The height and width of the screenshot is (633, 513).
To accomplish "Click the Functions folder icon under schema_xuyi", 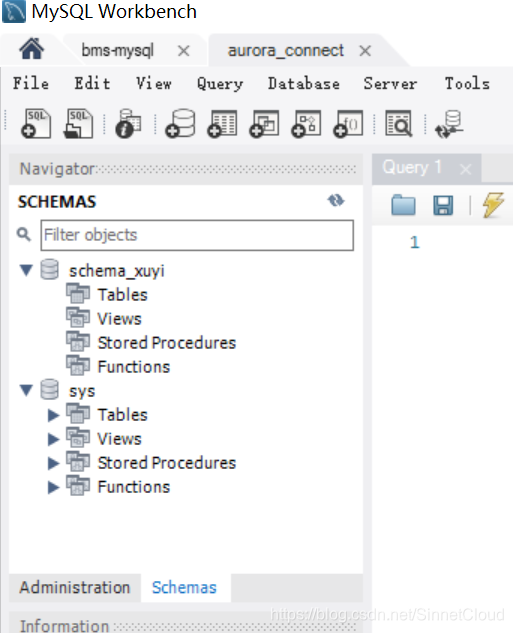I will click(x=78, y=366).
